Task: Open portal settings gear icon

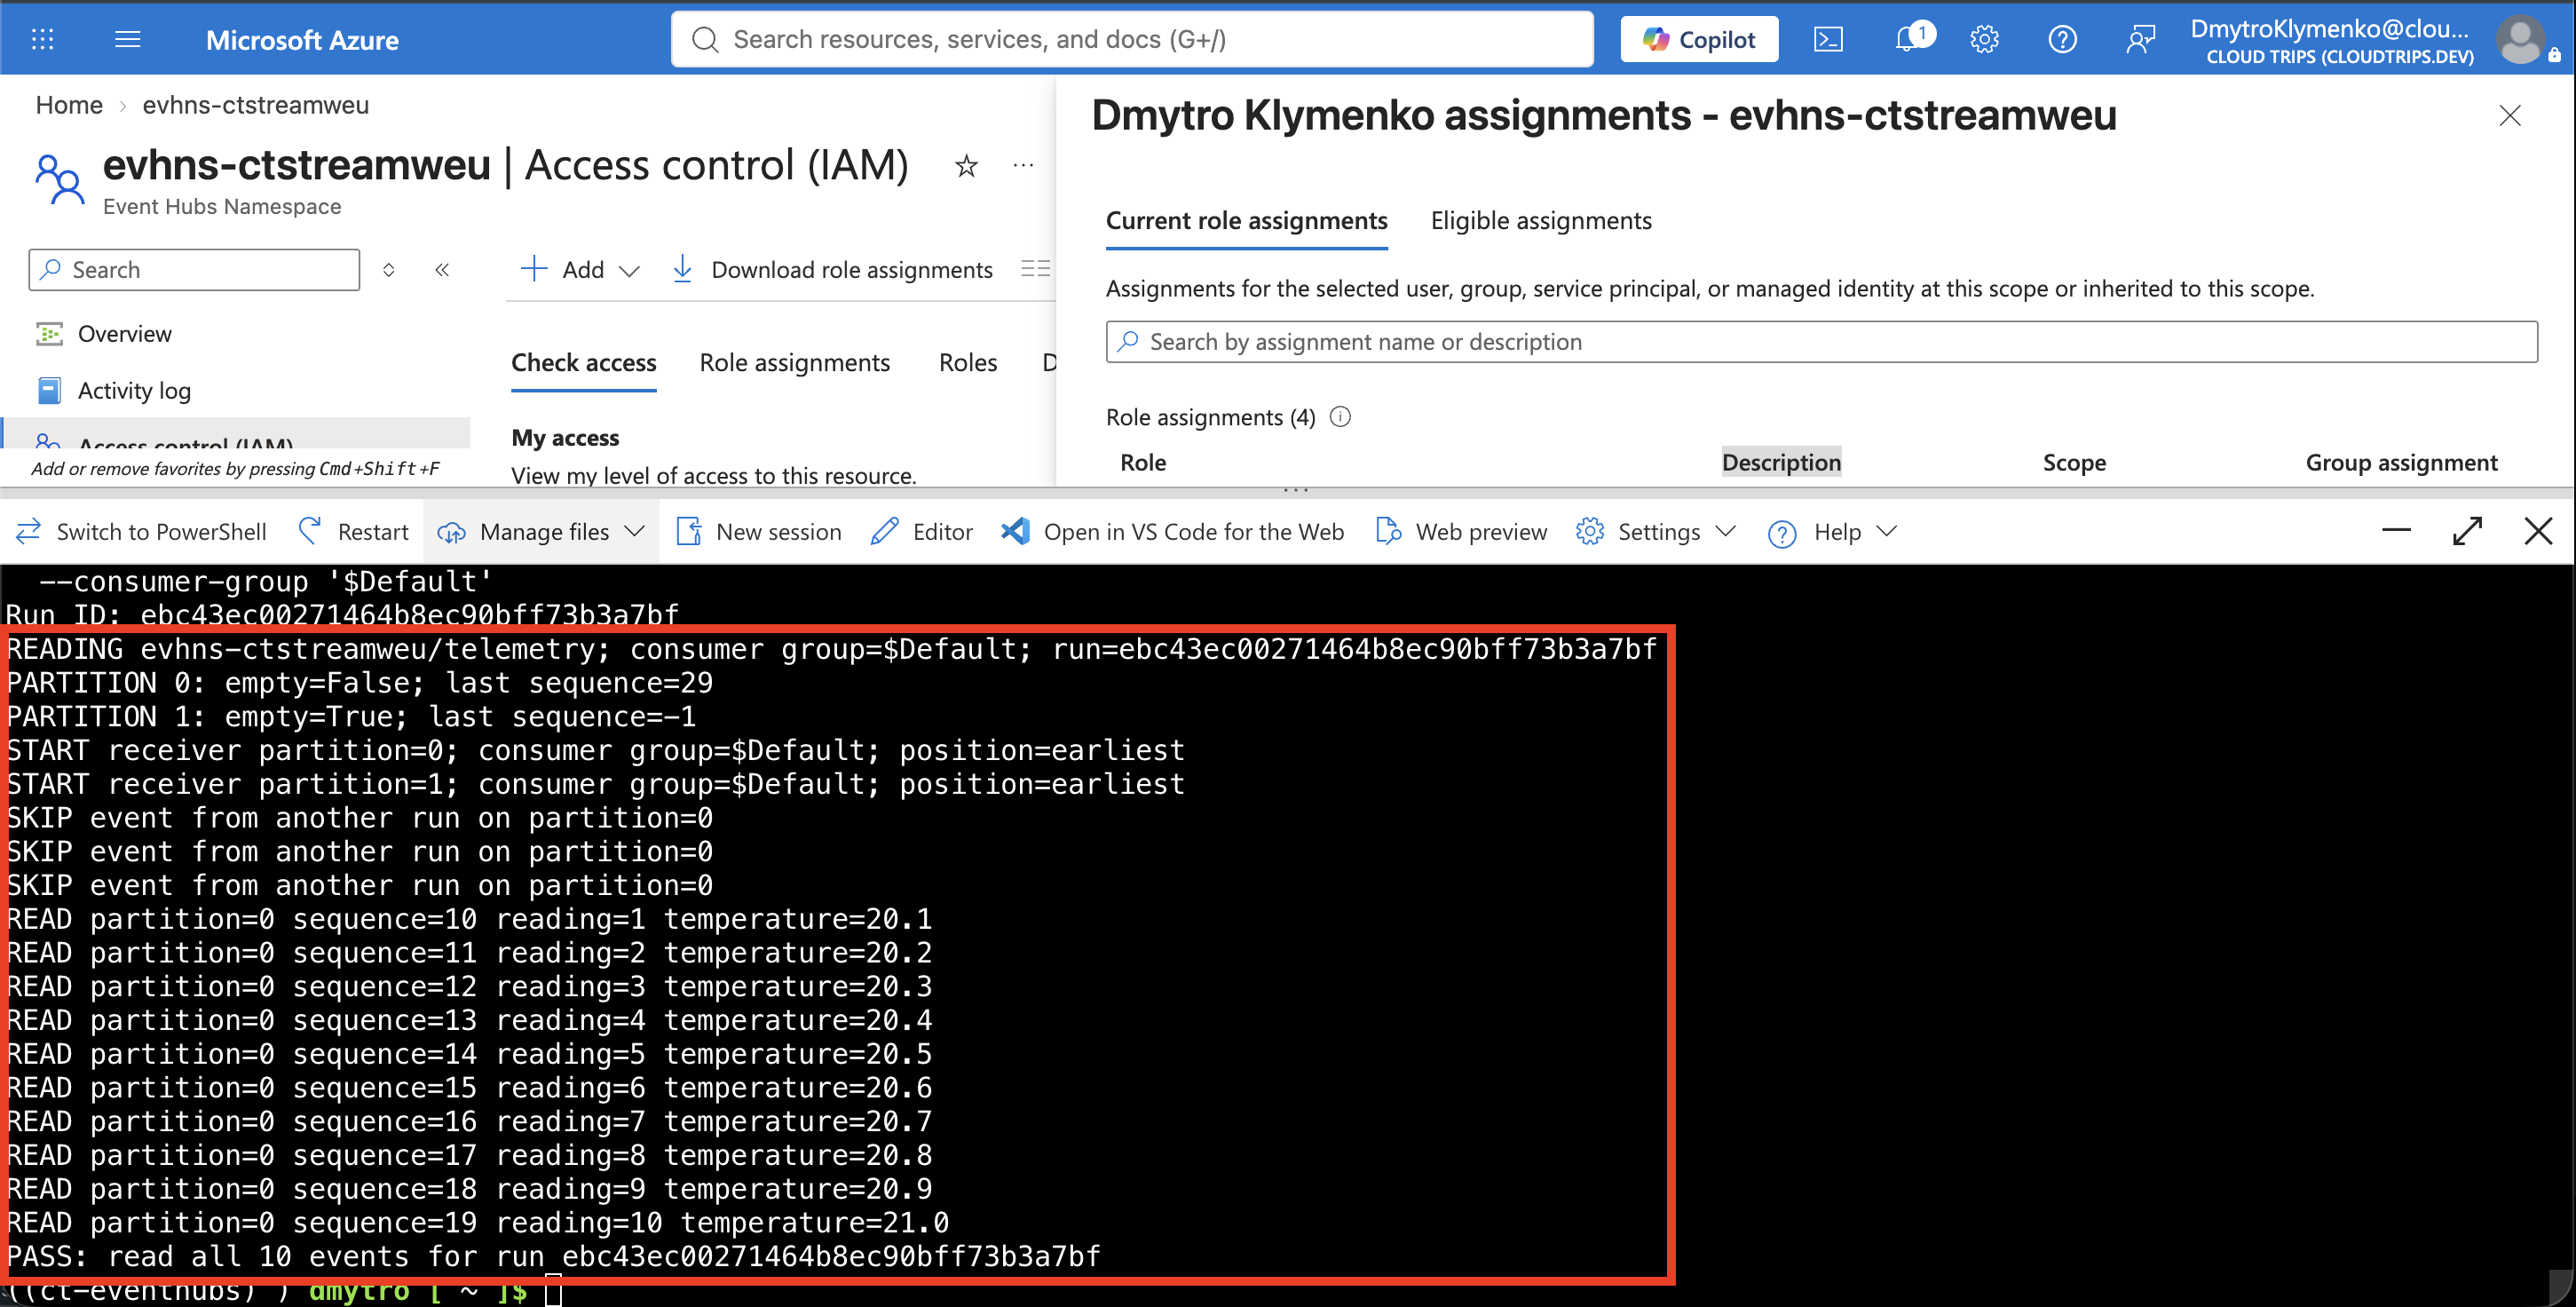Action: (x=1984, y=39)
